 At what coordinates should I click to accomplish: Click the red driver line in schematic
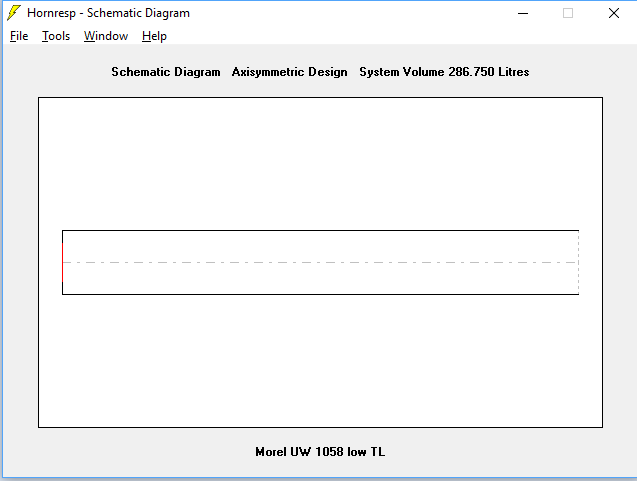(x=63, y=262)
